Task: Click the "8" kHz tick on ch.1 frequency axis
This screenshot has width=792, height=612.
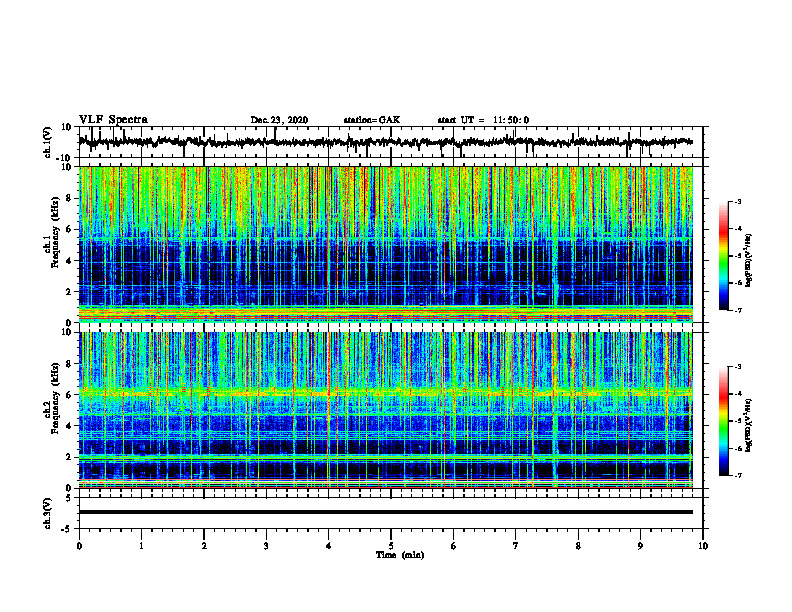Action: [69, 198]
